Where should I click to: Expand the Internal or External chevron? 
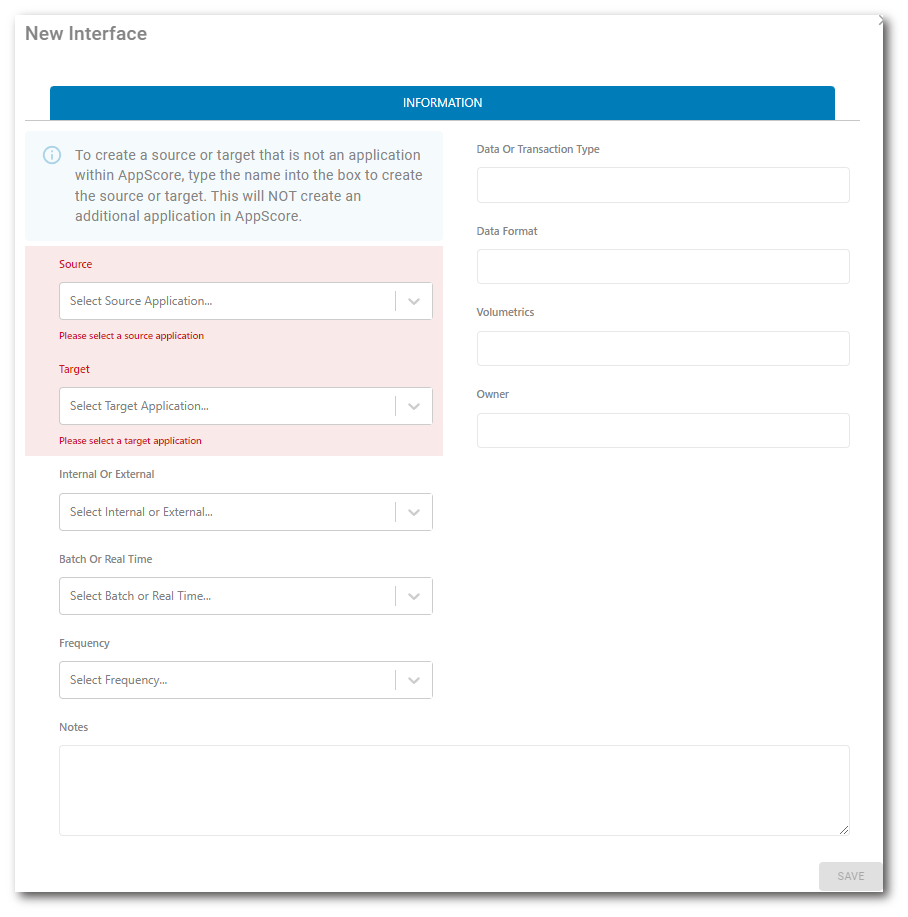(x=414, y=512)
